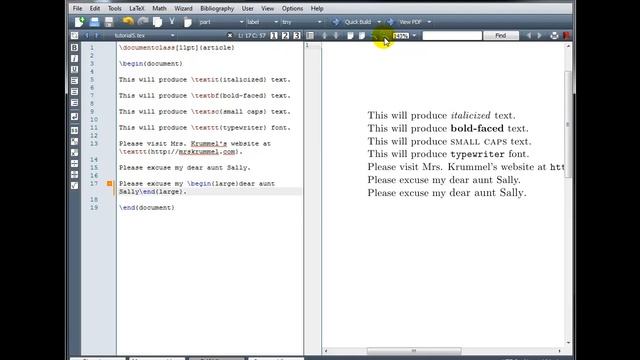Run Quick Build blue arrow

pos(336,22)
